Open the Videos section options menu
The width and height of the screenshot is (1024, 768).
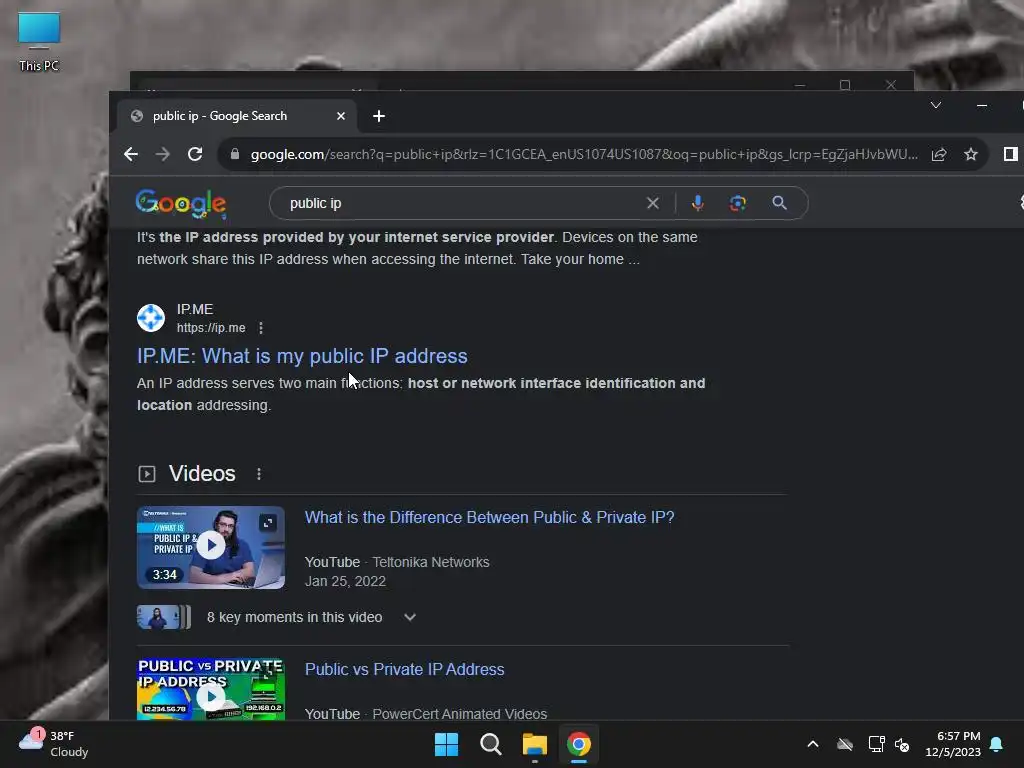259,474
